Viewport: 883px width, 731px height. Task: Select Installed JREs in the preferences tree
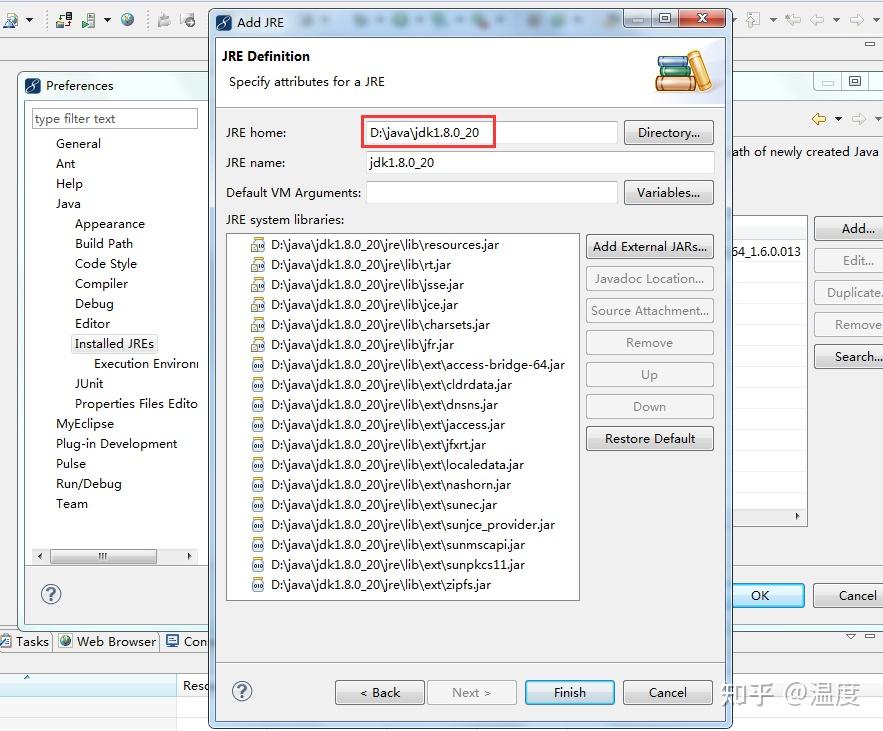pyautogui.click(x=114, y=343)
